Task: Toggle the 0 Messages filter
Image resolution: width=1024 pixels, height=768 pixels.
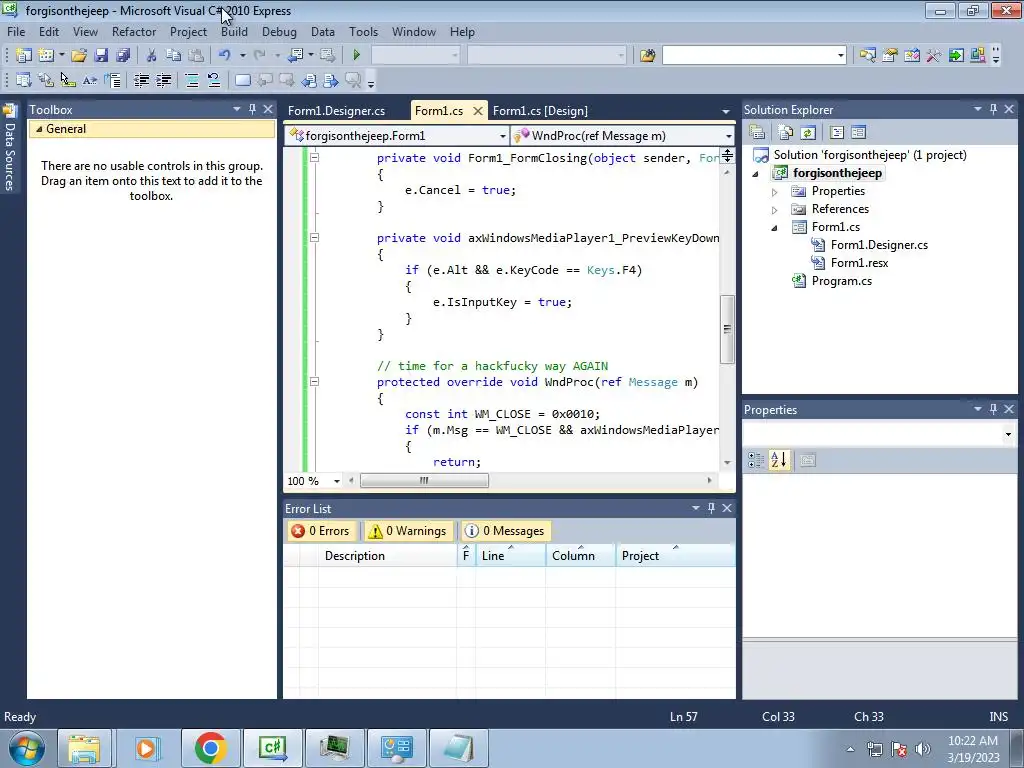Action: coord(505,531)
